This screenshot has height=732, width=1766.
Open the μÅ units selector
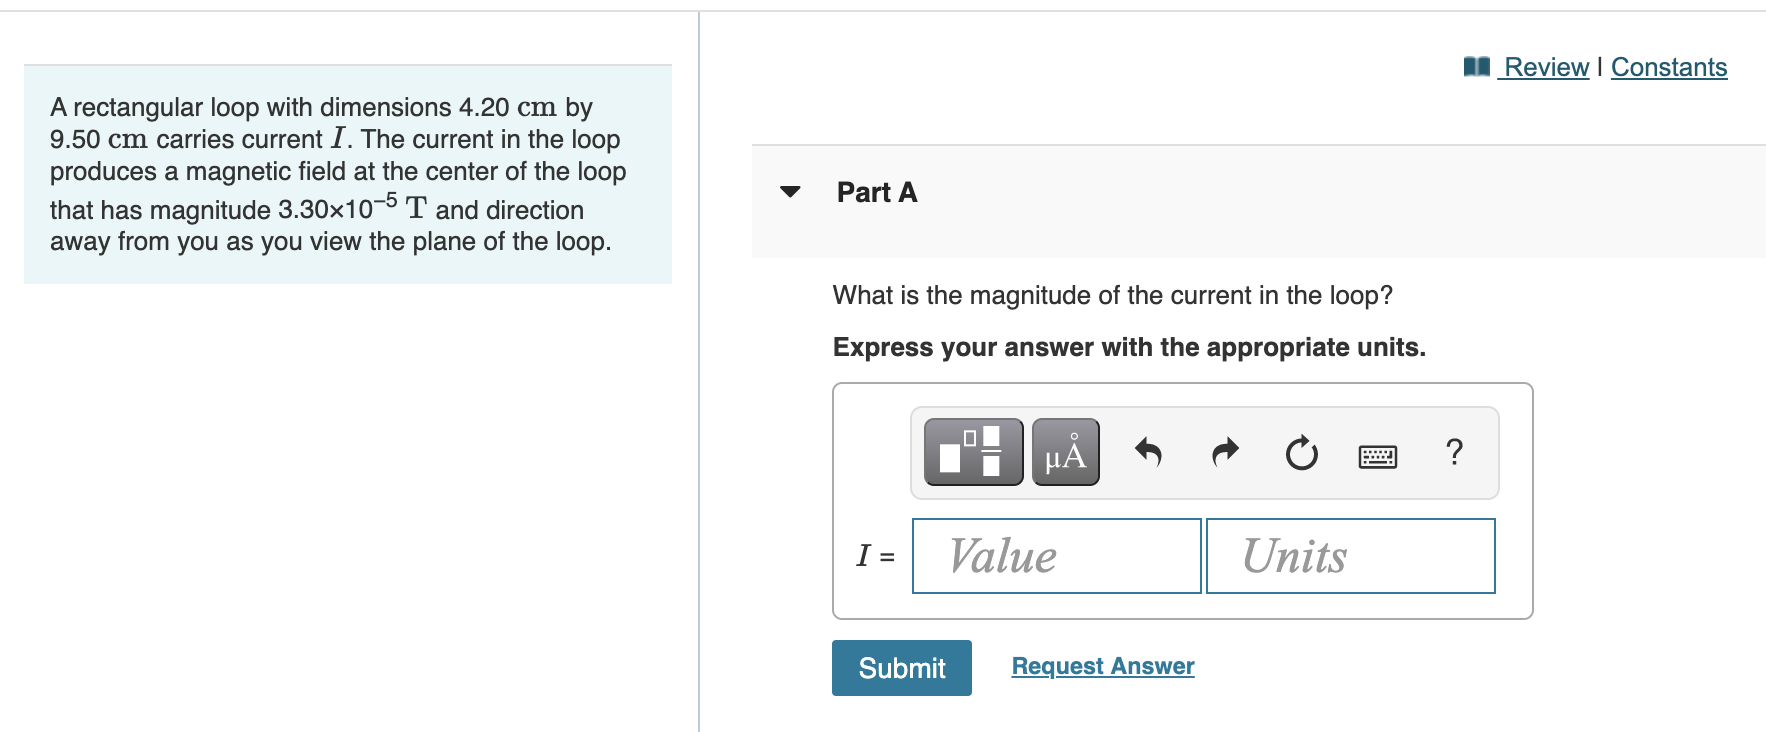1063,452
